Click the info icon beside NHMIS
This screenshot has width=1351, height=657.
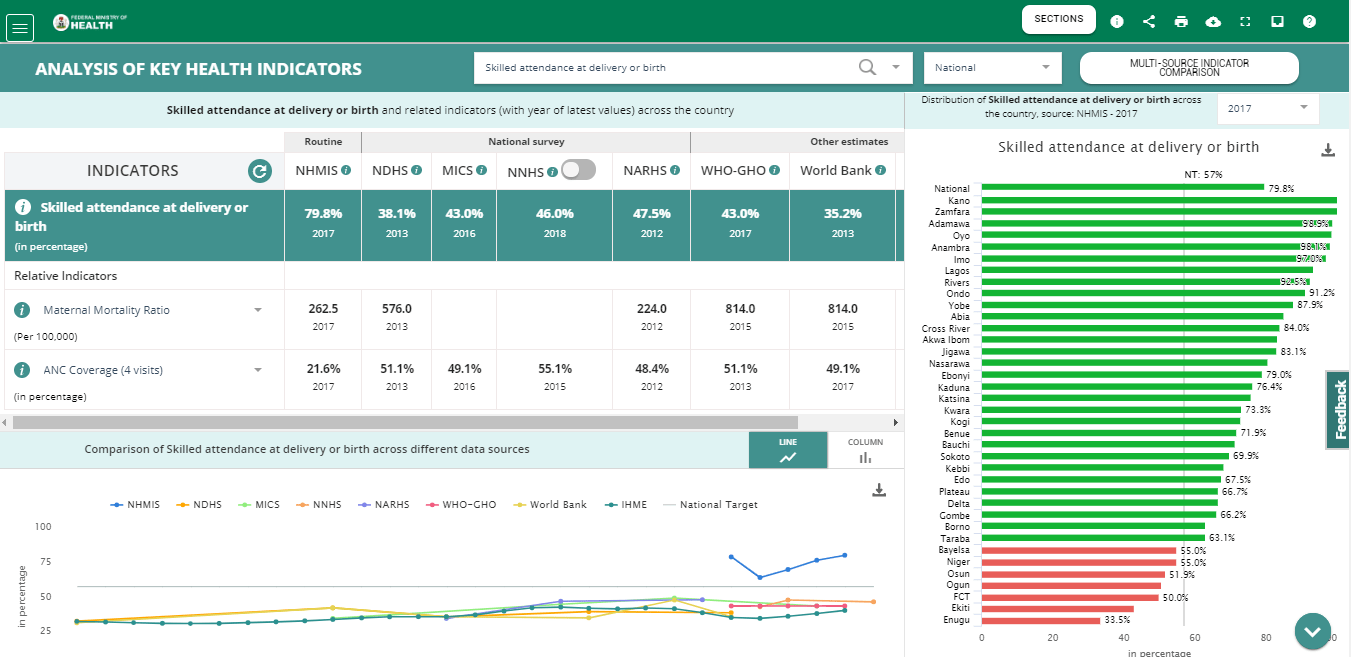coord(346,171)
